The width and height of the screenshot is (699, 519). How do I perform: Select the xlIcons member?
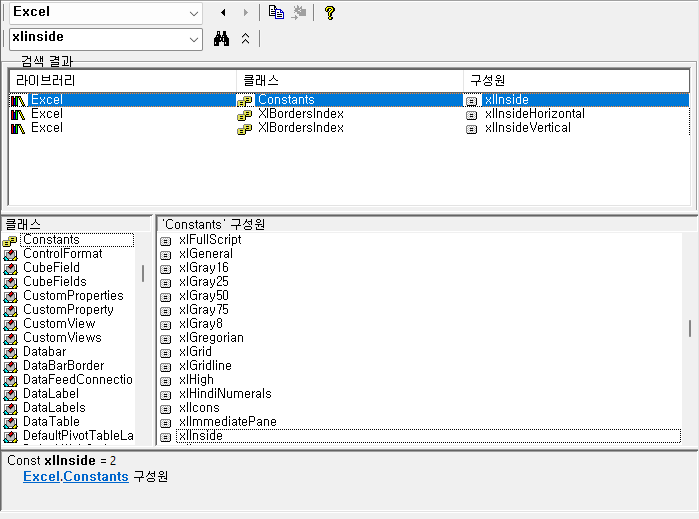[199, 408]
